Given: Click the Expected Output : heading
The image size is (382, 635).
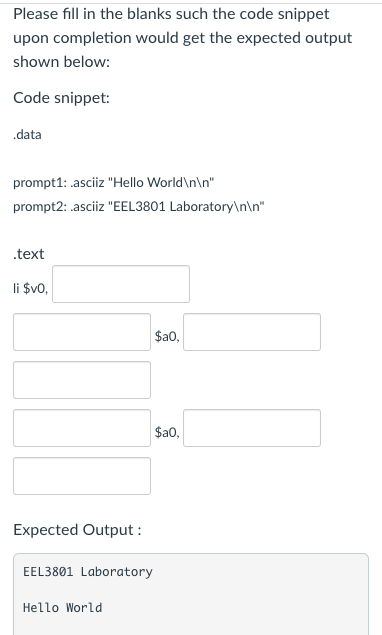Looking at the screenshot, I should (x=77, y=530).
